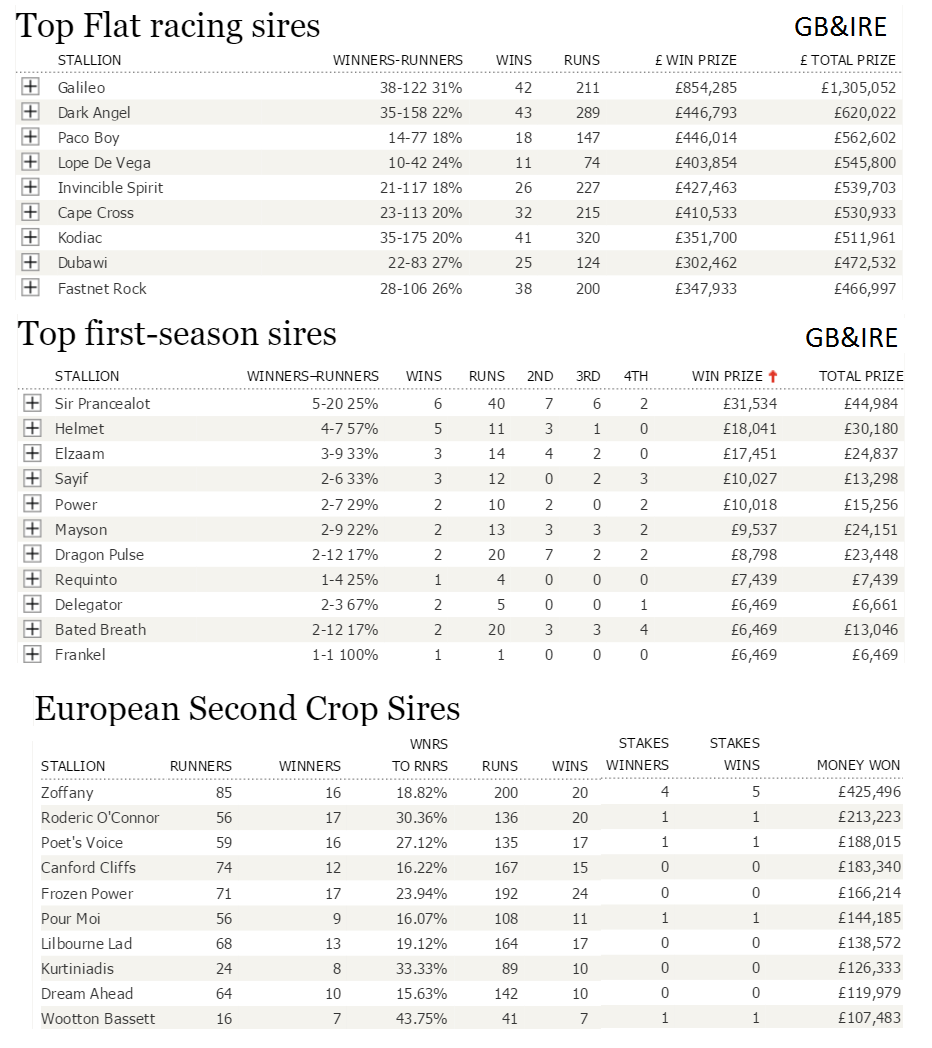Open the Frankel row plus icon
Screen dimensions: 932x1048
click(x=32, y=654)
